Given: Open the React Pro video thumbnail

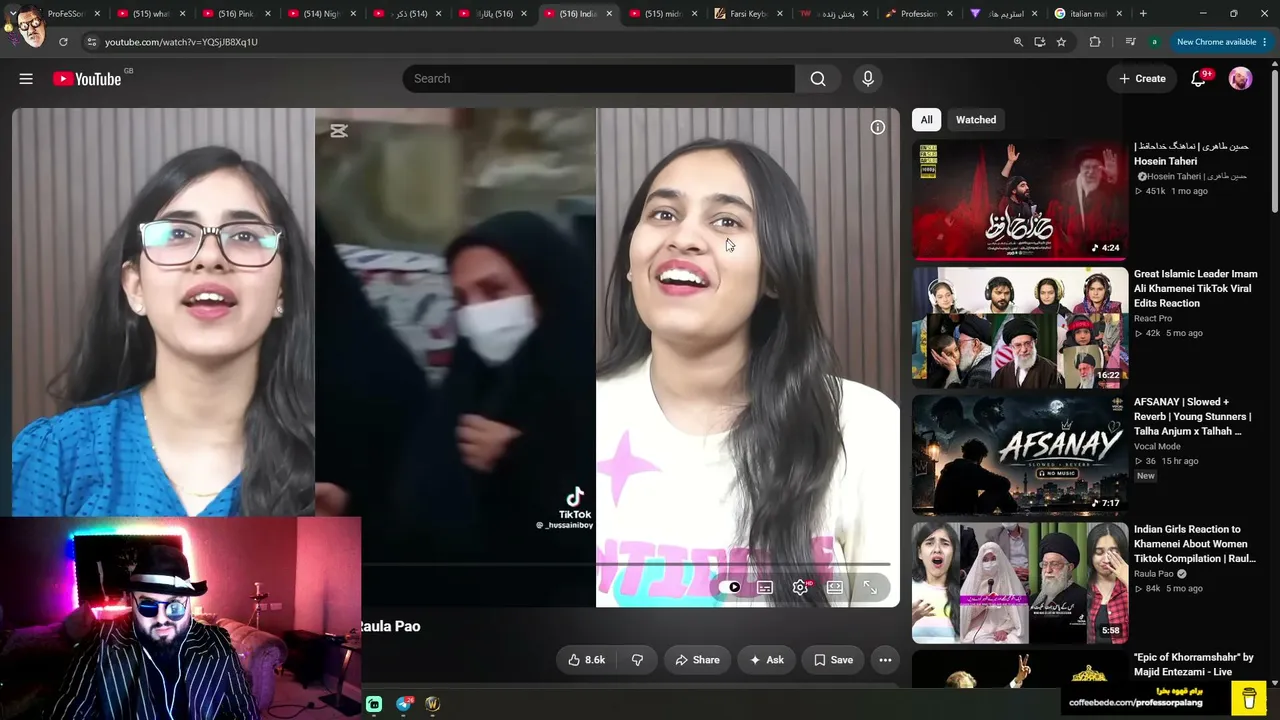Looking at the screenshot, I should pyautogui.click(x=1020, y=327).
